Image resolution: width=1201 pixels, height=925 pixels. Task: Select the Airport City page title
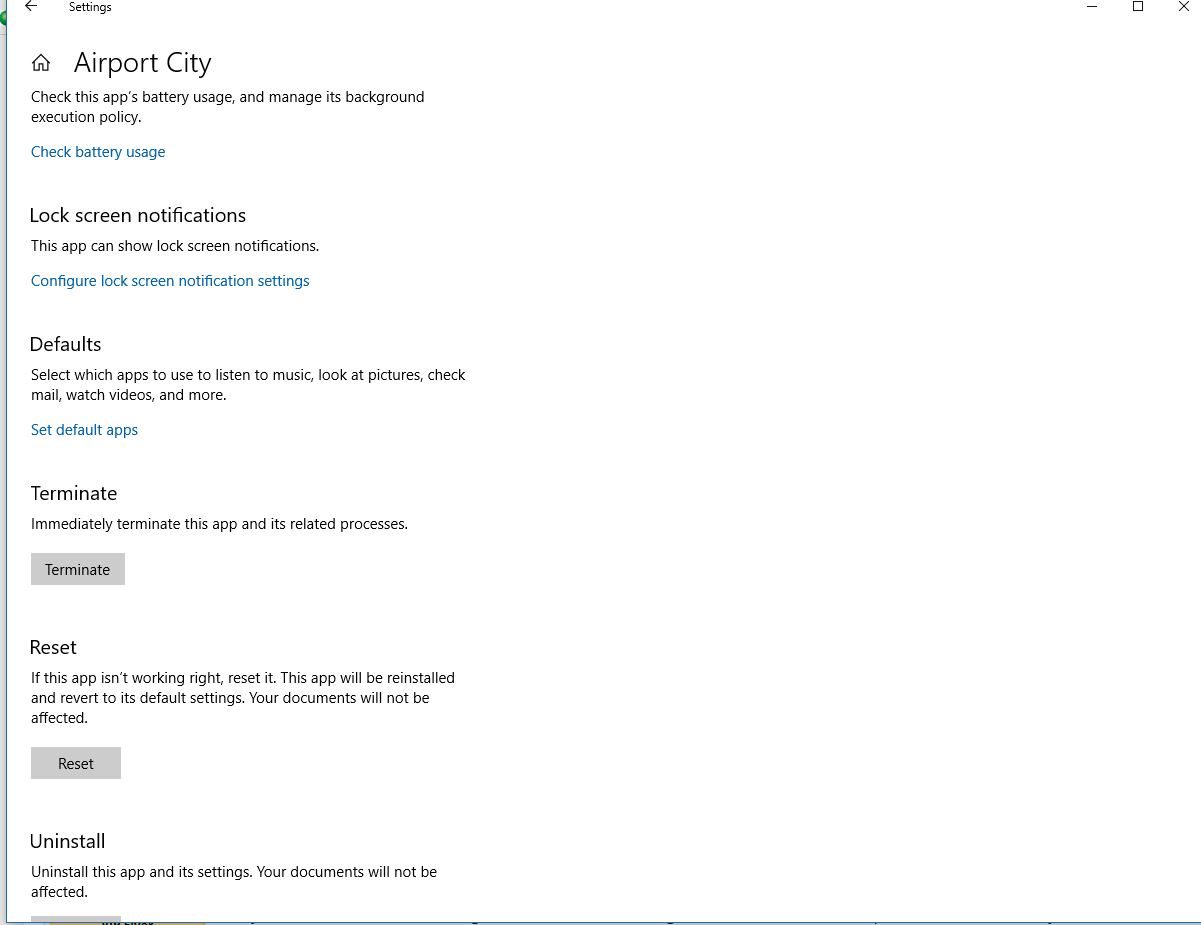(143, 63)
